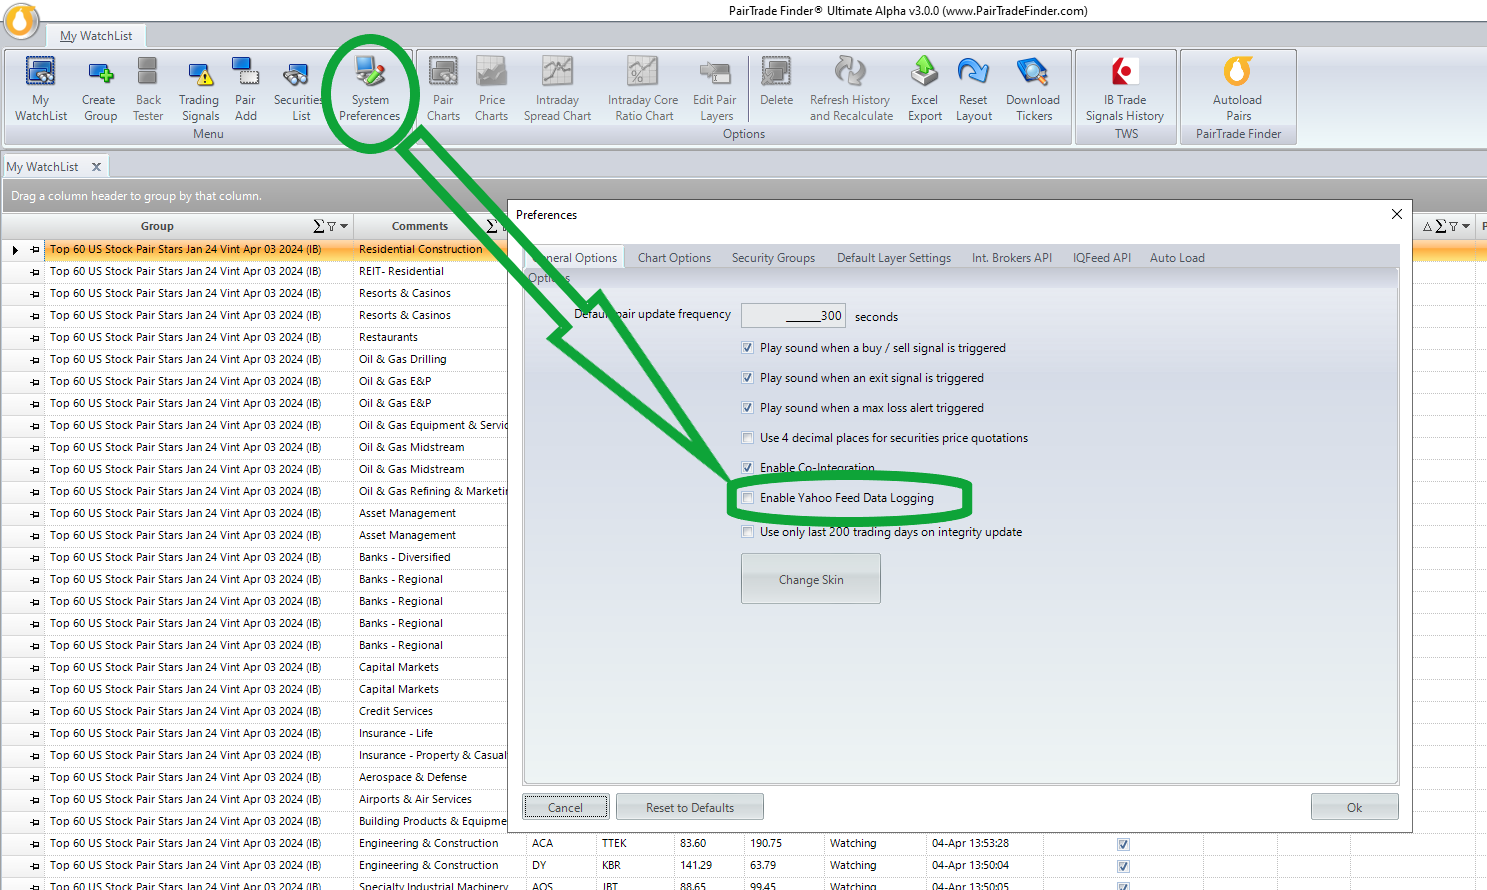
Task: Click the Change Skin button
Action: pyautogui.click(x=811, y=579)
